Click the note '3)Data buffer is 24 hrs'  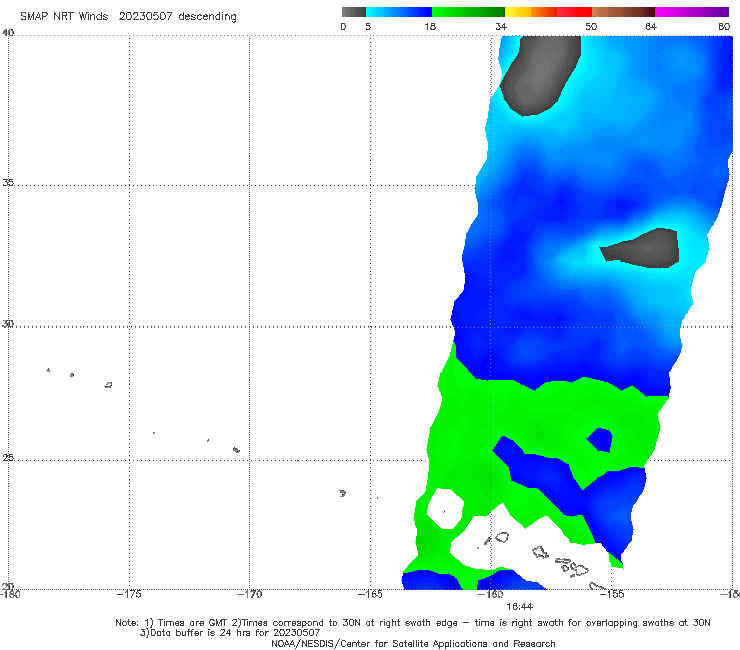[230, 633]
